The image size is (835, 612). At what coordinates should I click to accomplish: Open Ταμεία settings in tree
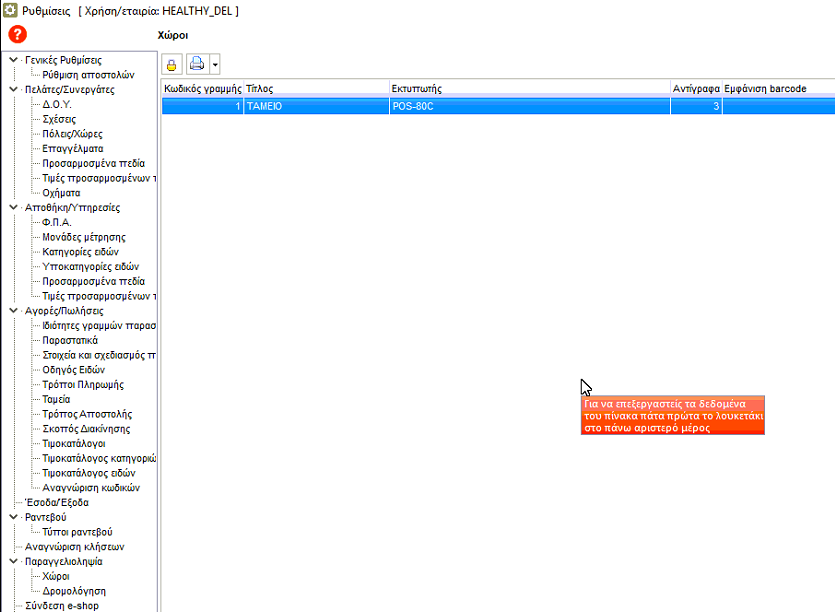(x=56, y=399)
